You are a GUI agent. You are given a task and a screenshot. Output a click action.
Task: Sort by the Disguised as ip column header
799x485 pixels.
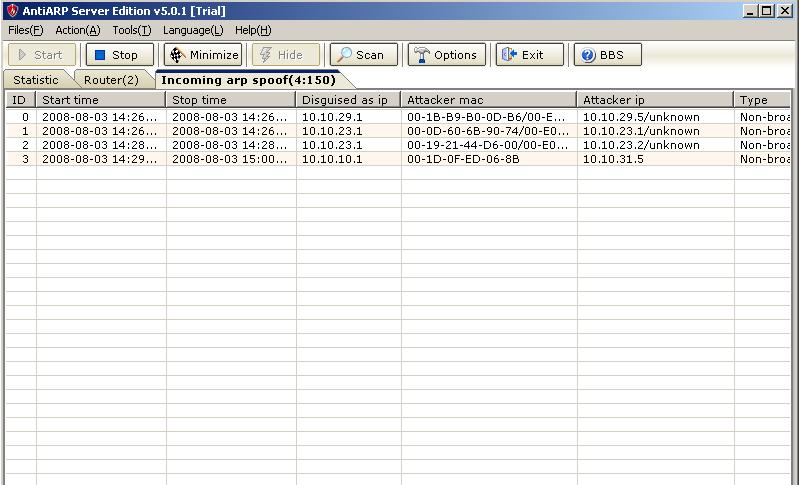coord(349,100)
